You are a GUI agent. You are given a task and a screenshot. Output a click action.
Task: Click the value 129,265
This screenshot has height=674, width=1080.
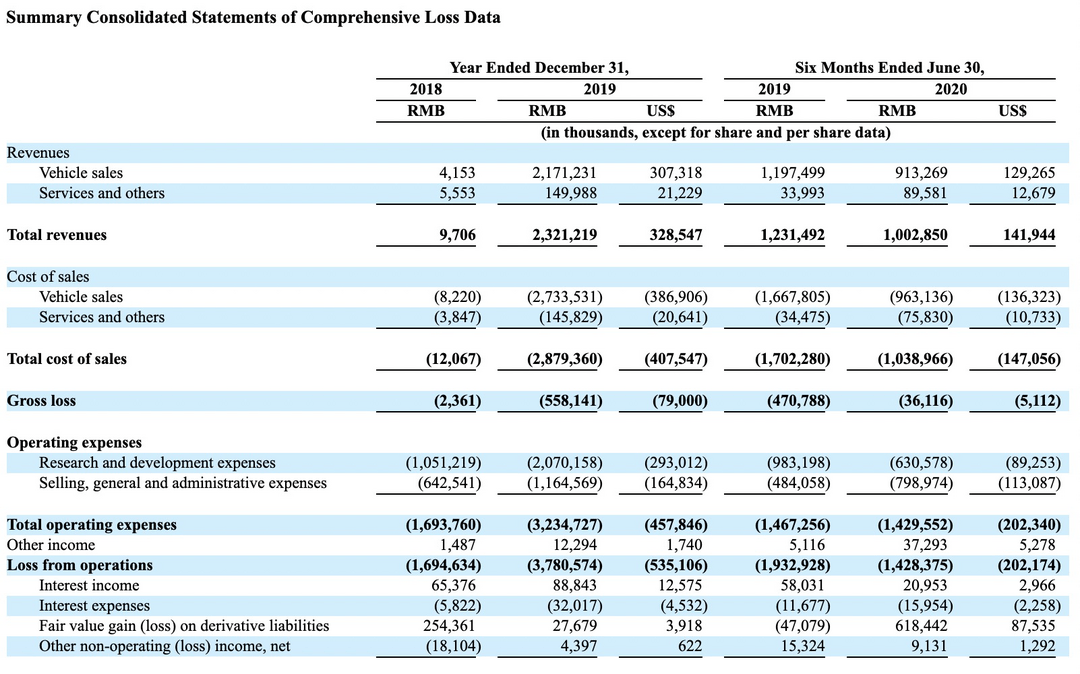pos(1029,173)
